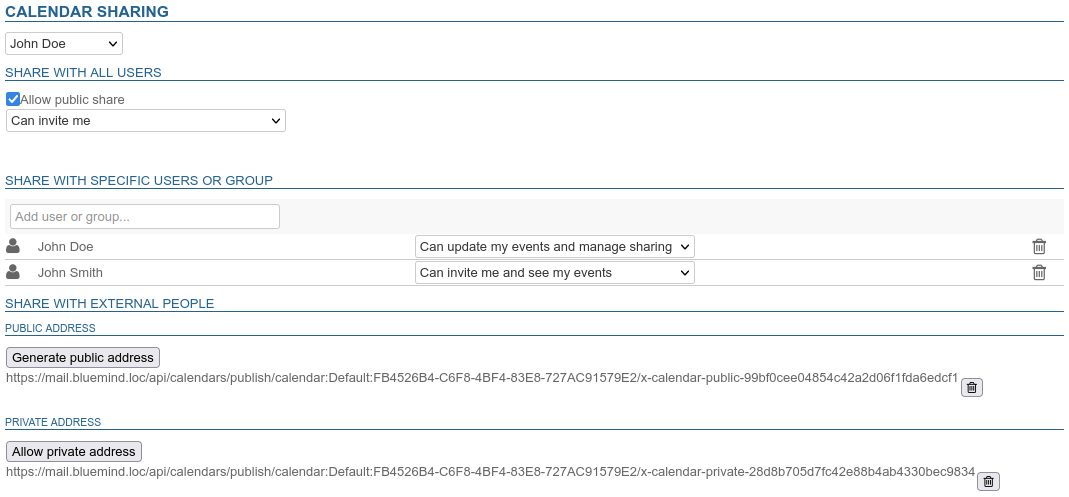
Task: Click the person icon beside John Doe
Action: 13,246
